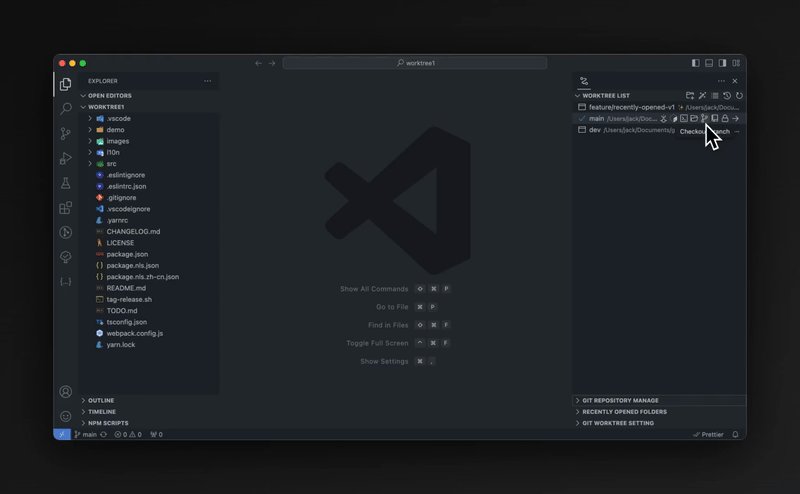Click the open-folder icon on main worktree row
The width and height of the screenshot is (800, 494).
point(694,118)
